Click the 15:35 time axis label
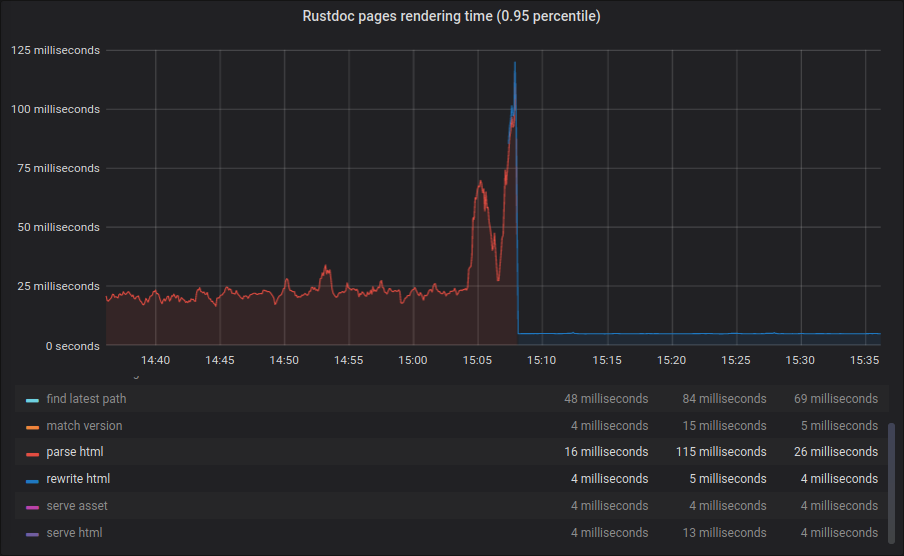904x556 pixels. [x=864, y=360]
